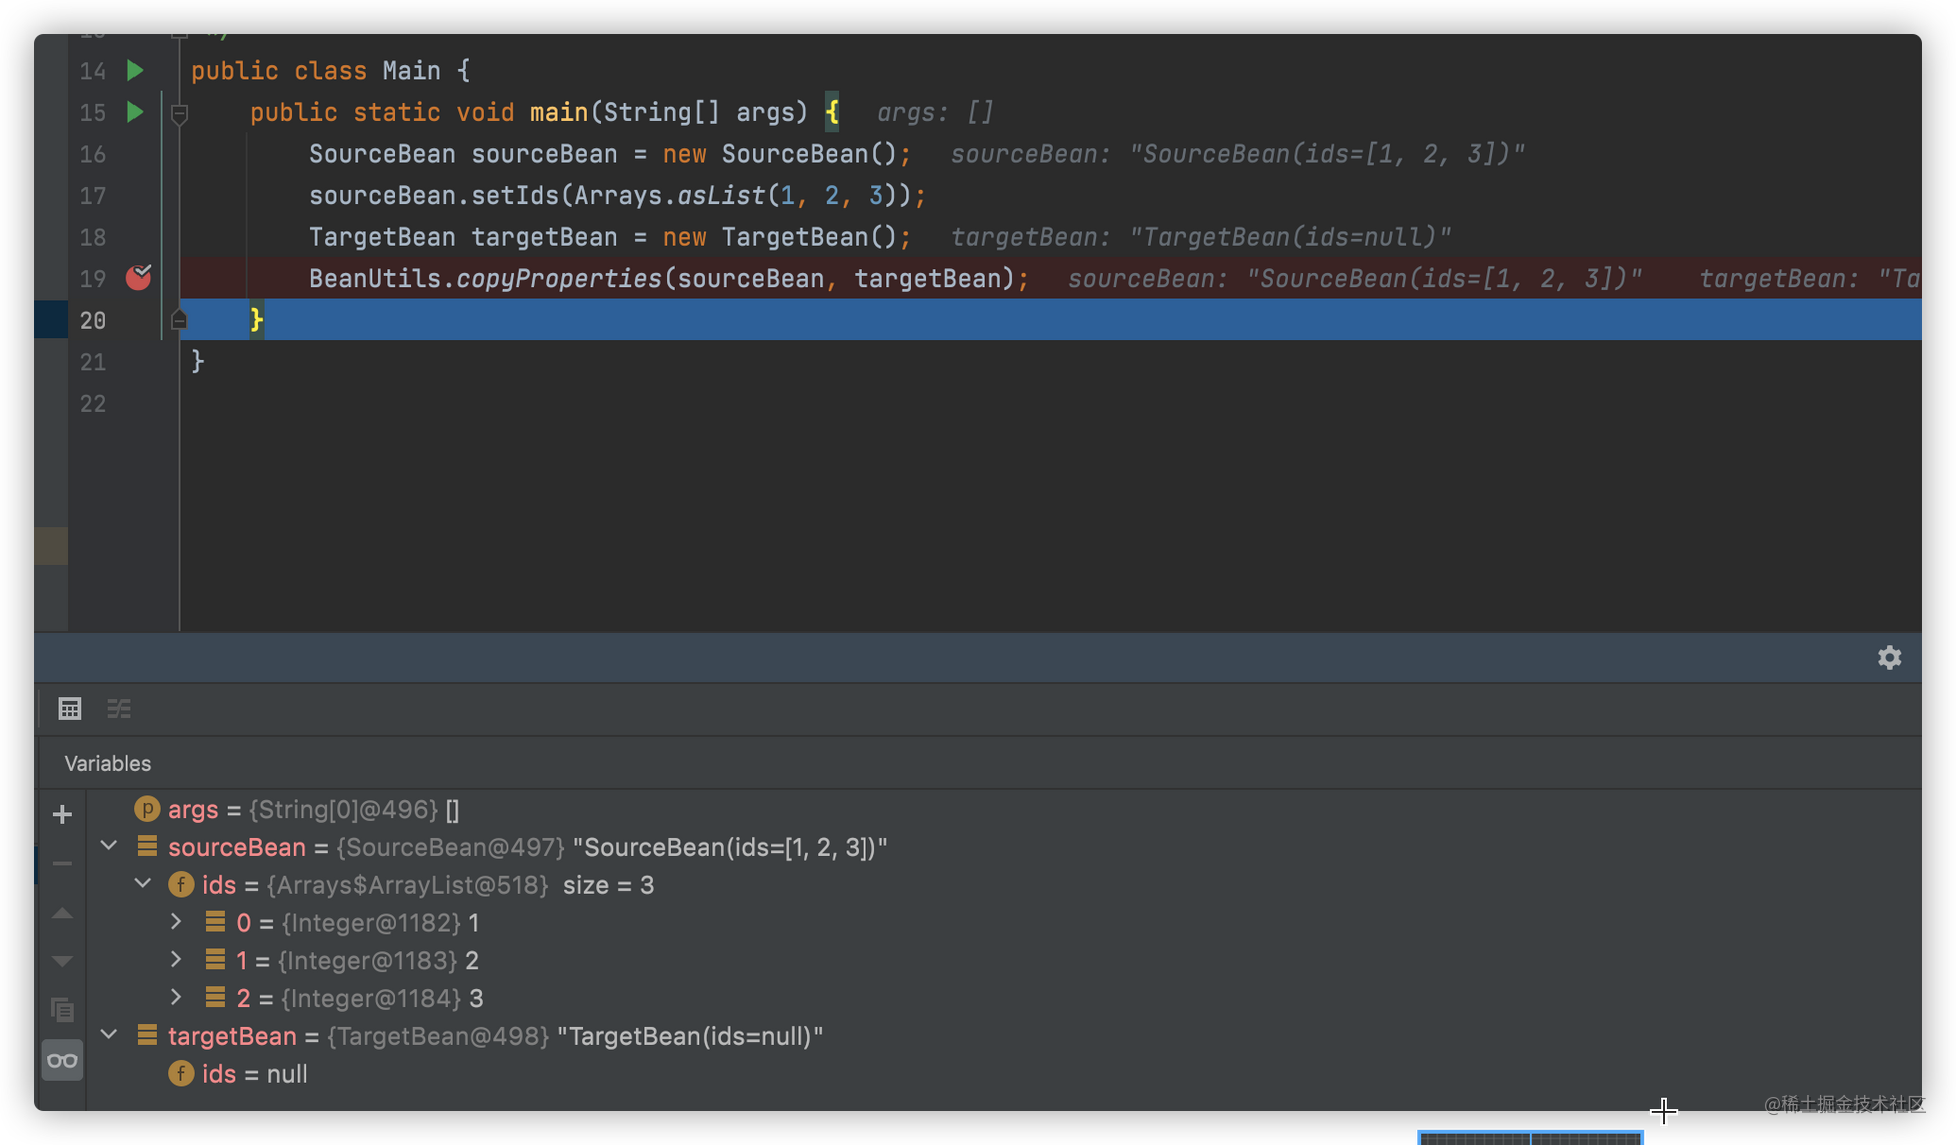Screen dimensions: 1956x1145
Task: Click copyProperties method call in line 19
Action: [558, 278]
